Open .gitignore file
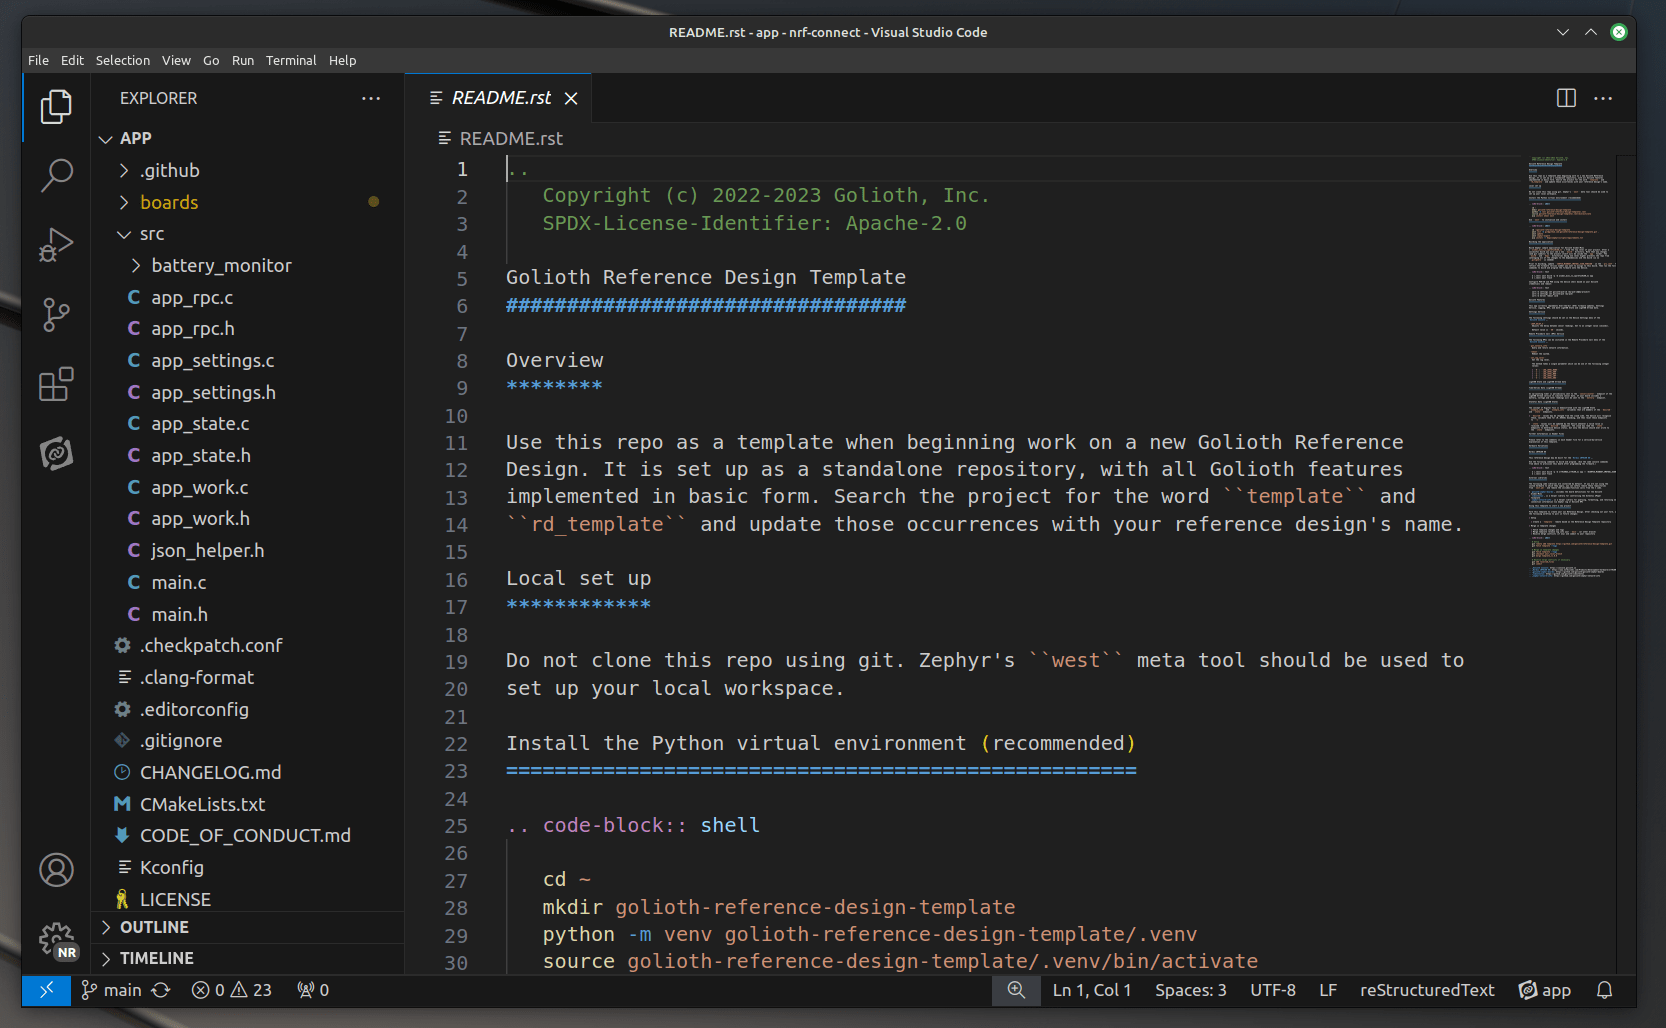 click(x=248, y=740)
